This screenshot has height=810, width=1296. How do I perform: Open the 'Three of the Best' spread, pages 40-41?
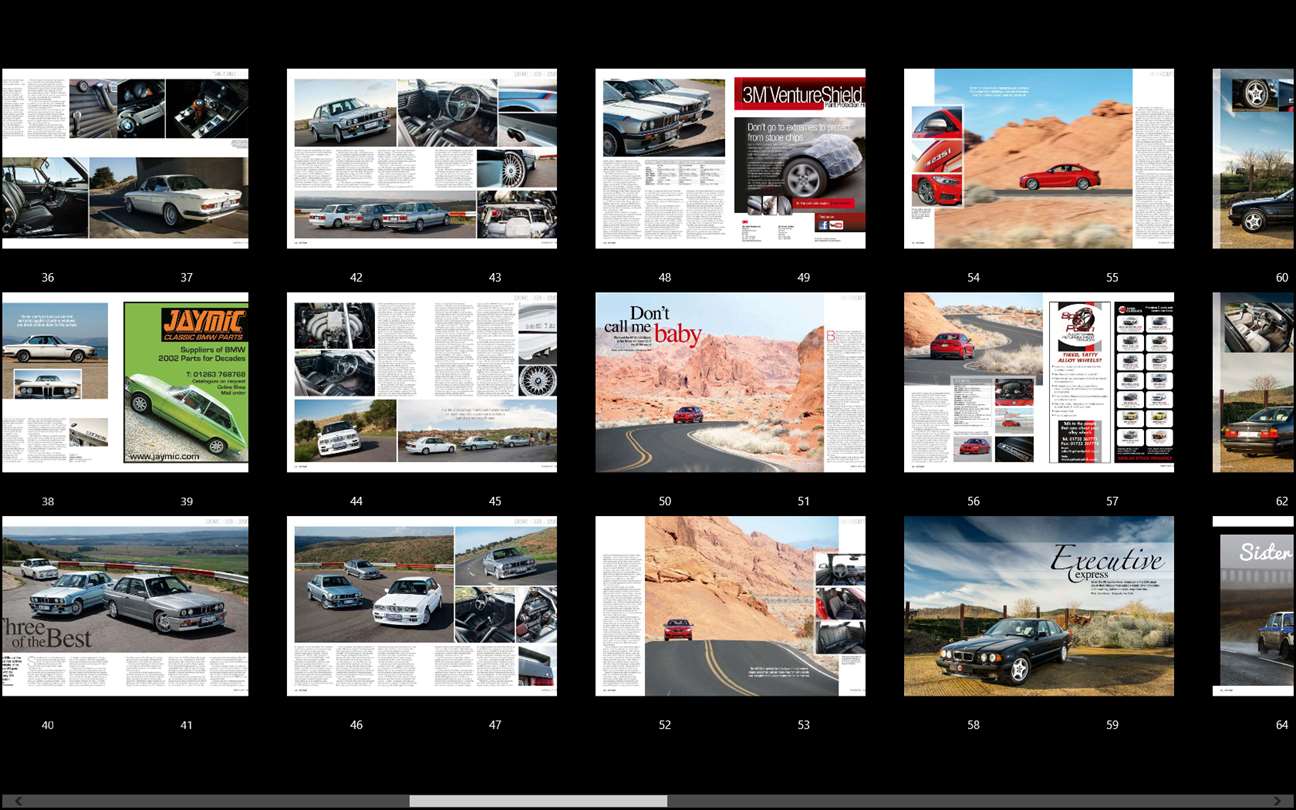tap(125, 606)
